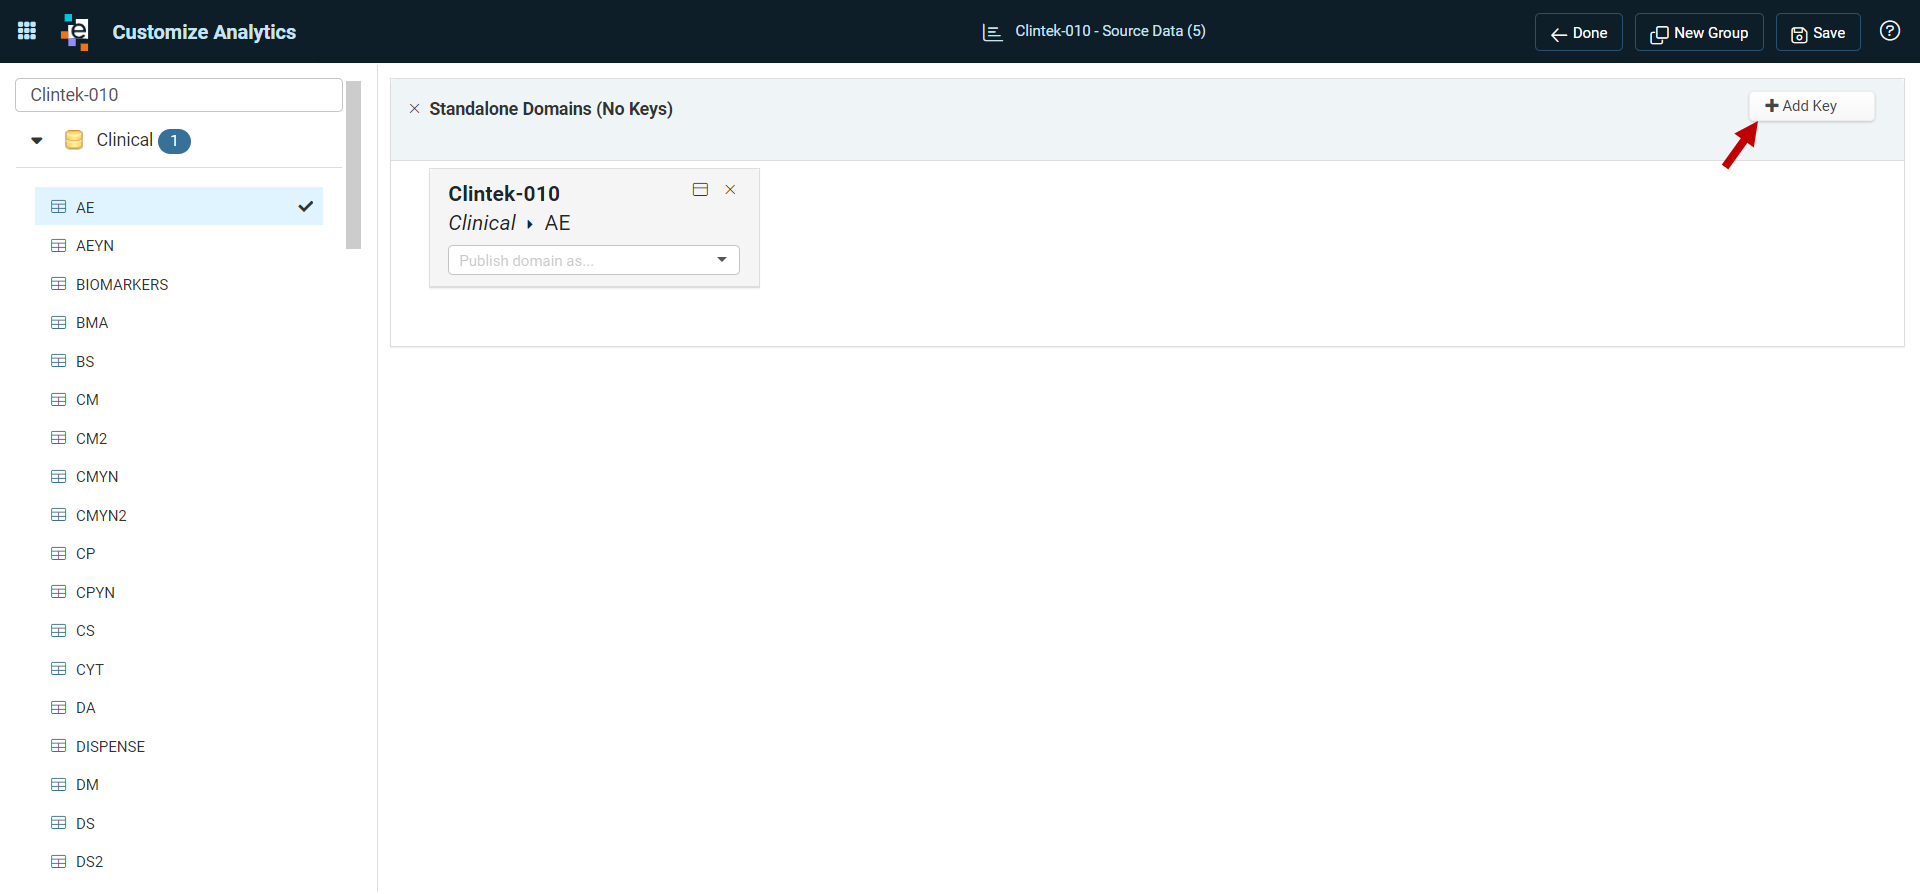Click the elluminate logo icon

point(75,31)
